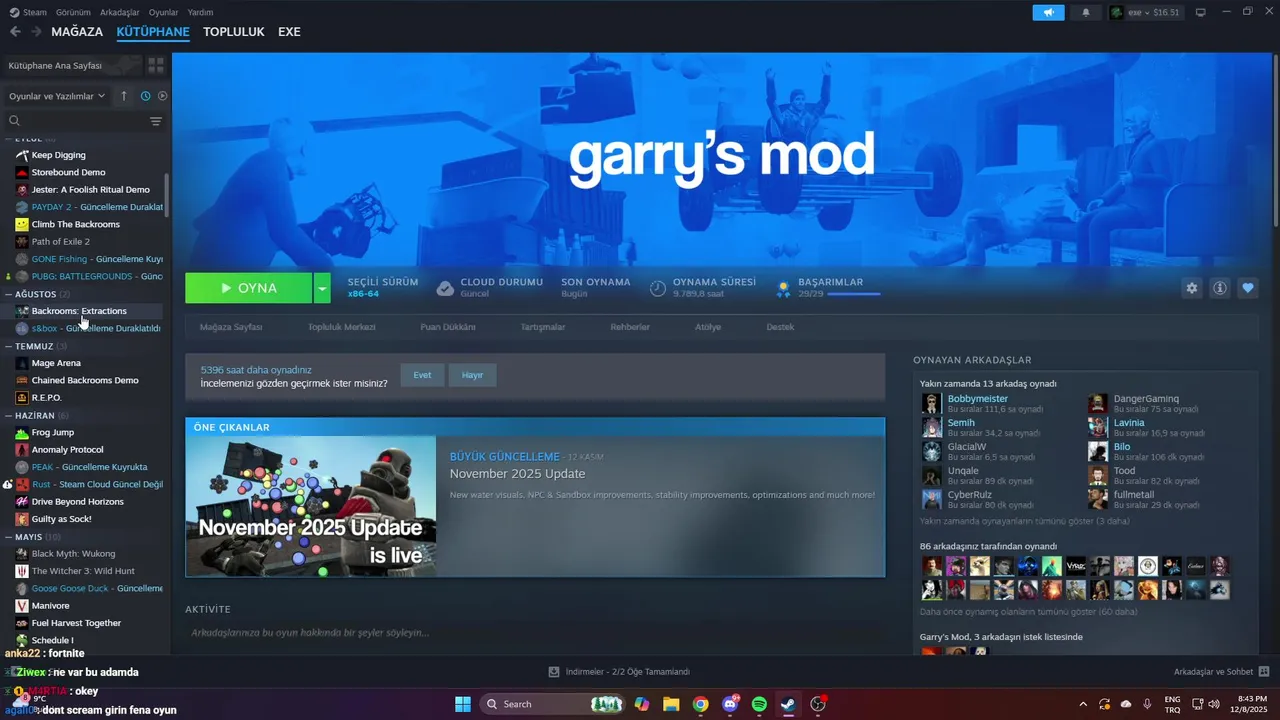Answer Hayır to the review prompt
The height and width of the screenshot is (720, 1280).
coord(472,375)
